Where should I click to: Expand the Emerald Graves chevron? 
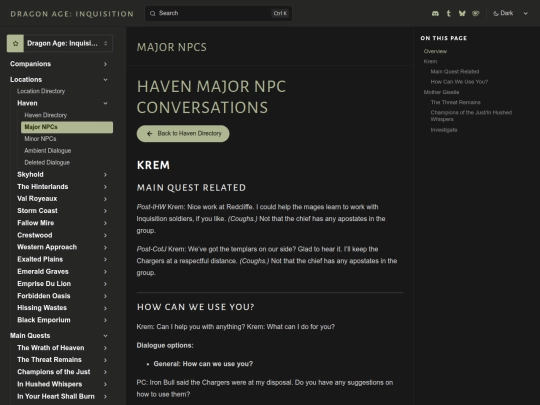click(105, 272)
